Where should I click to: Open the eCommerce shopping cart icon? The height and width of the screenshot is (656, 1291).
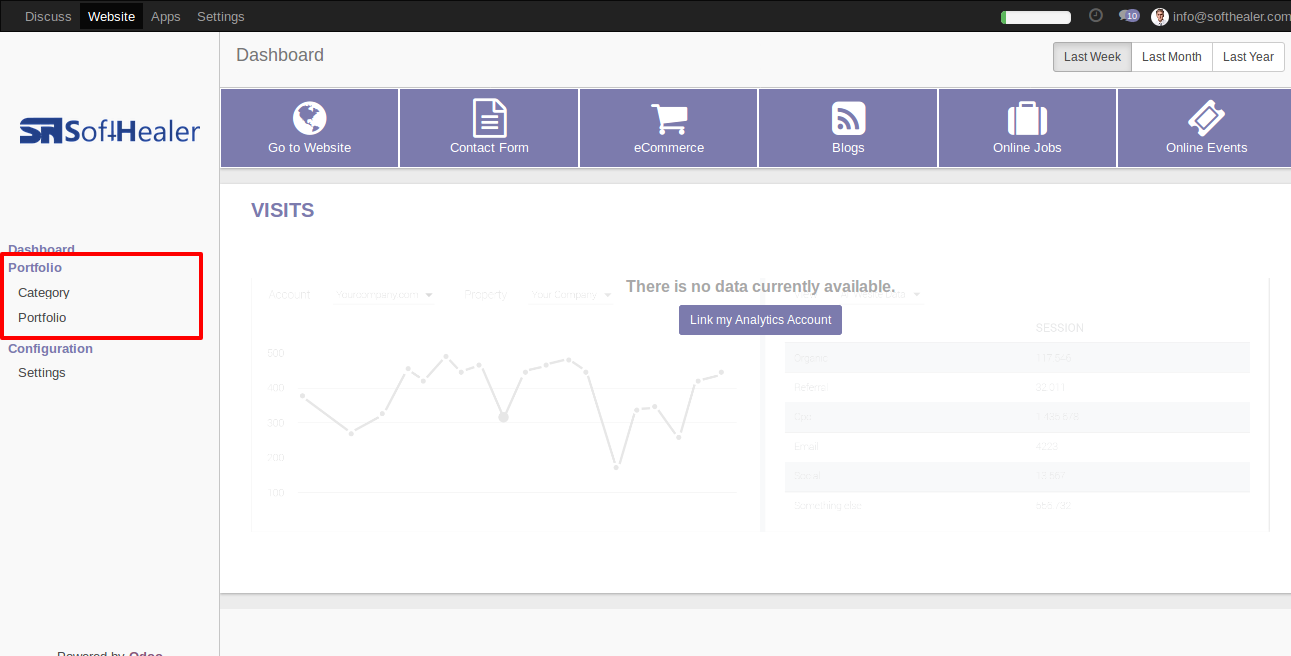tap(669, 118)
